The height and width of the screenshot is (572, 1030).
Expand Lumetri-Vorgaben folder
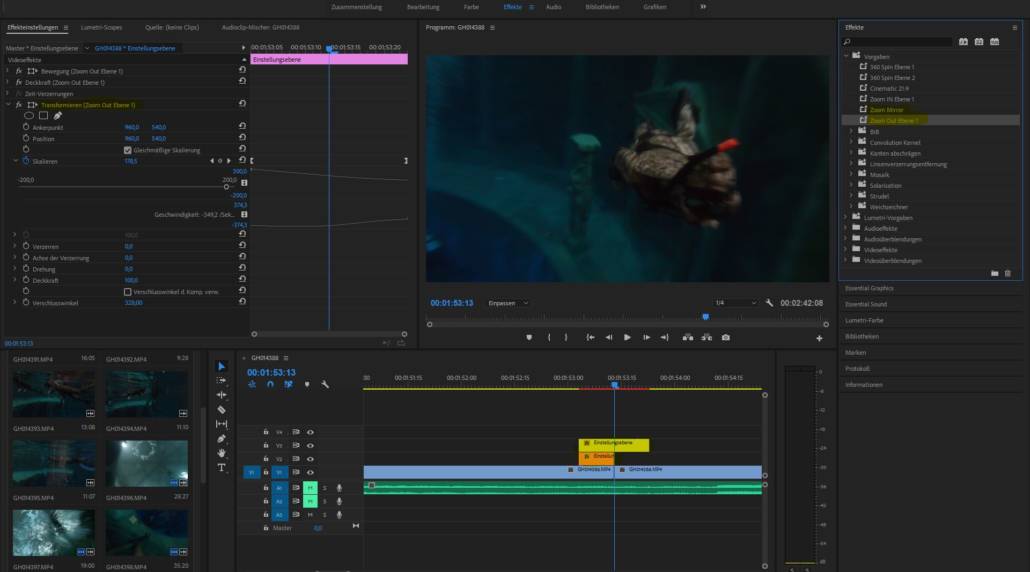click(x=846, y=217)
